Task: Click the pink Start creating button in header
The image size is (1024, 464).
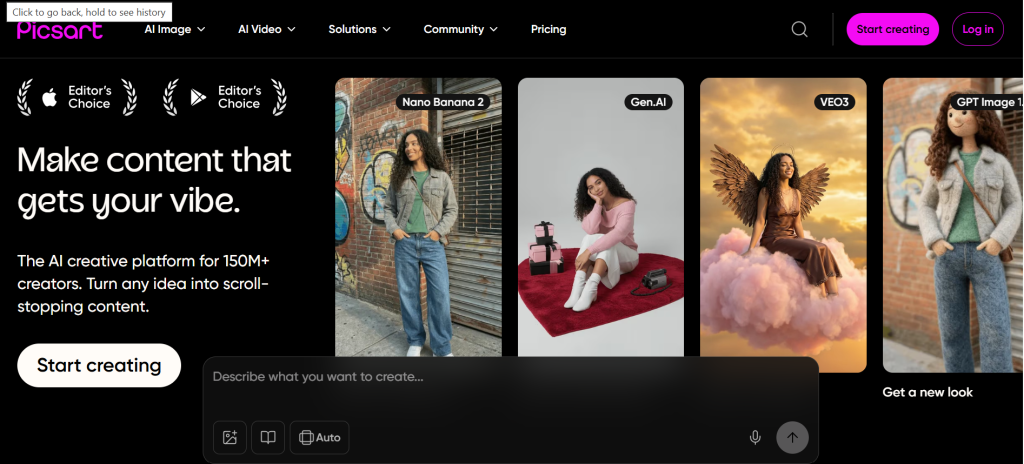Action: (892, 29)
